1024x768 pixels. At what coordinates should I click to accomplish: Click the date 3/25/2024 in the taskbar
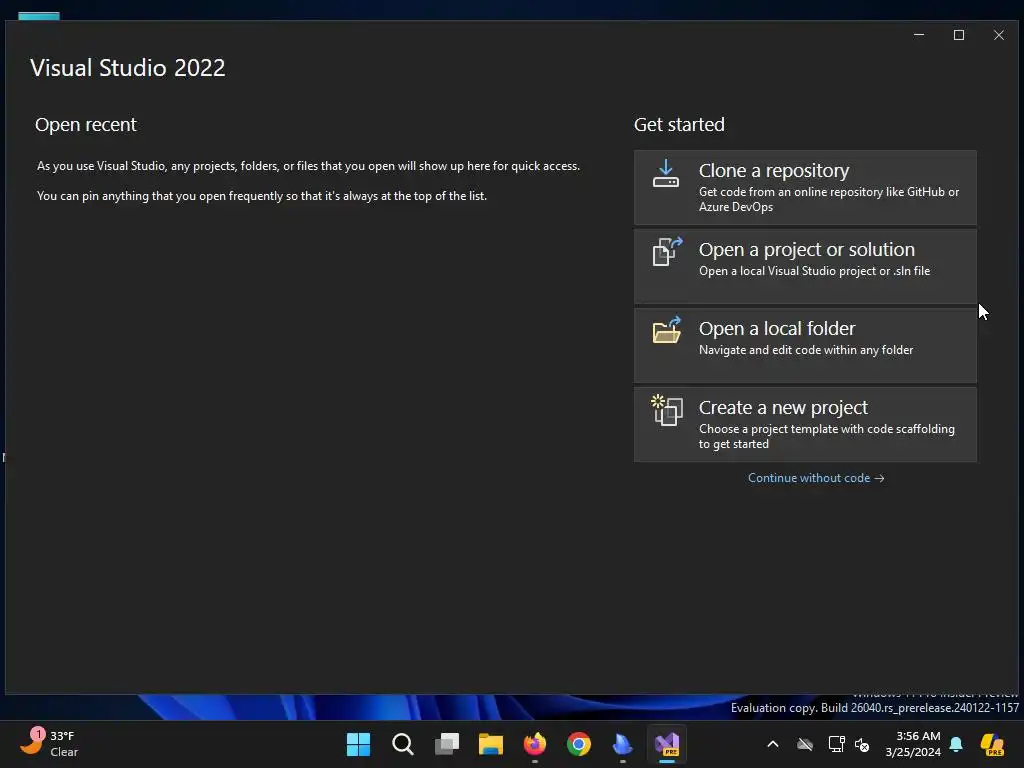[913, 752]
